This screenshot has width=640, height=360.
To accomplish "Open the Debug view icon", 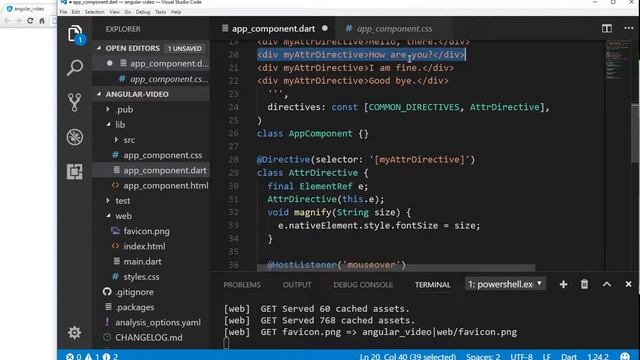I will pos(75,137).
